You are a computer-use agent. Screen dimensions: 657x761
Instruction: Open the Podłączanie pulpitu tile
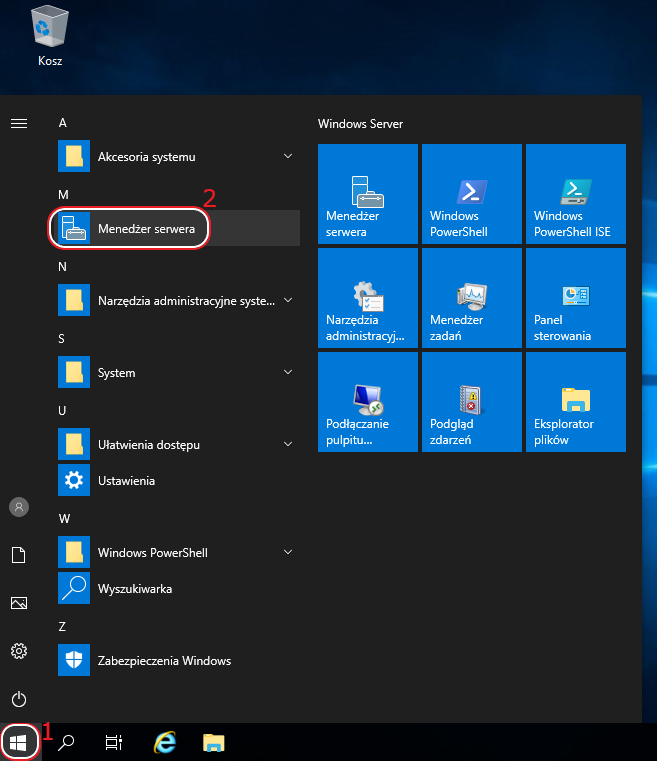pyautogui.click(x=368, y=402)
